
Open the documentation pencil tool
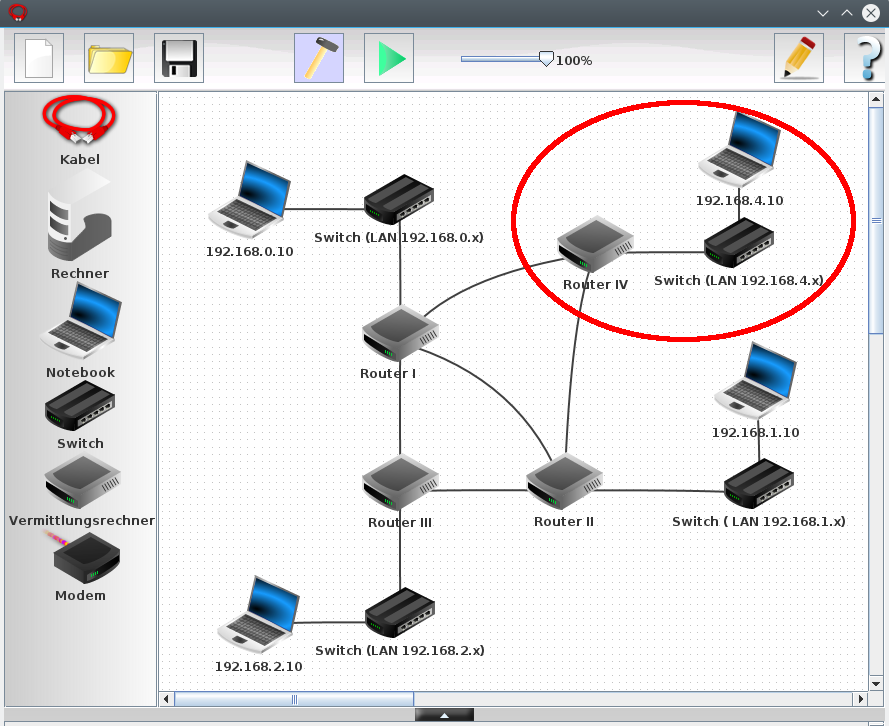(x=799, y=58)
